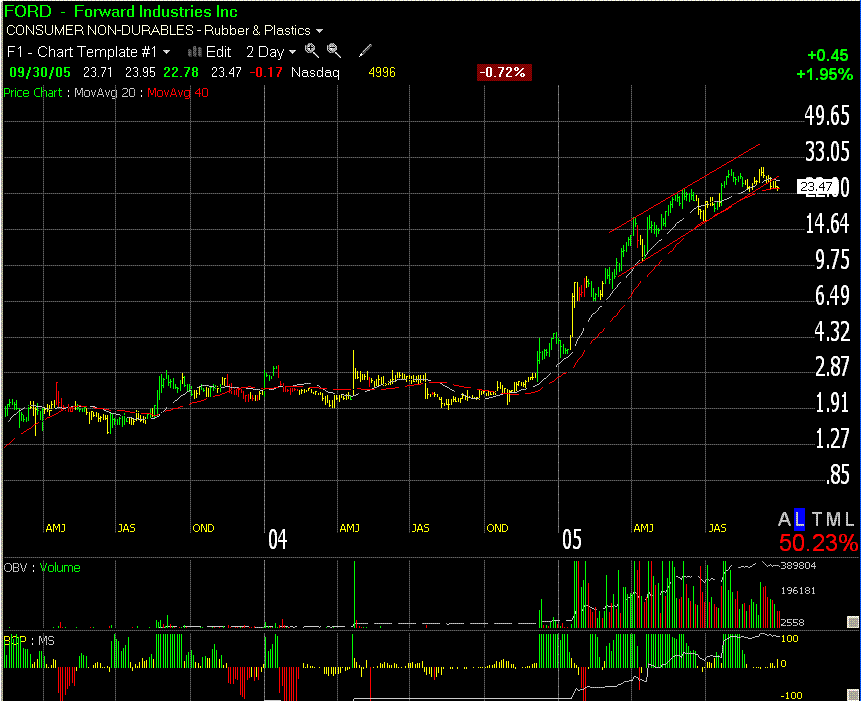Click the 49.65 price axis label
Screen dimensions: 861x701
tap(827, 116)
